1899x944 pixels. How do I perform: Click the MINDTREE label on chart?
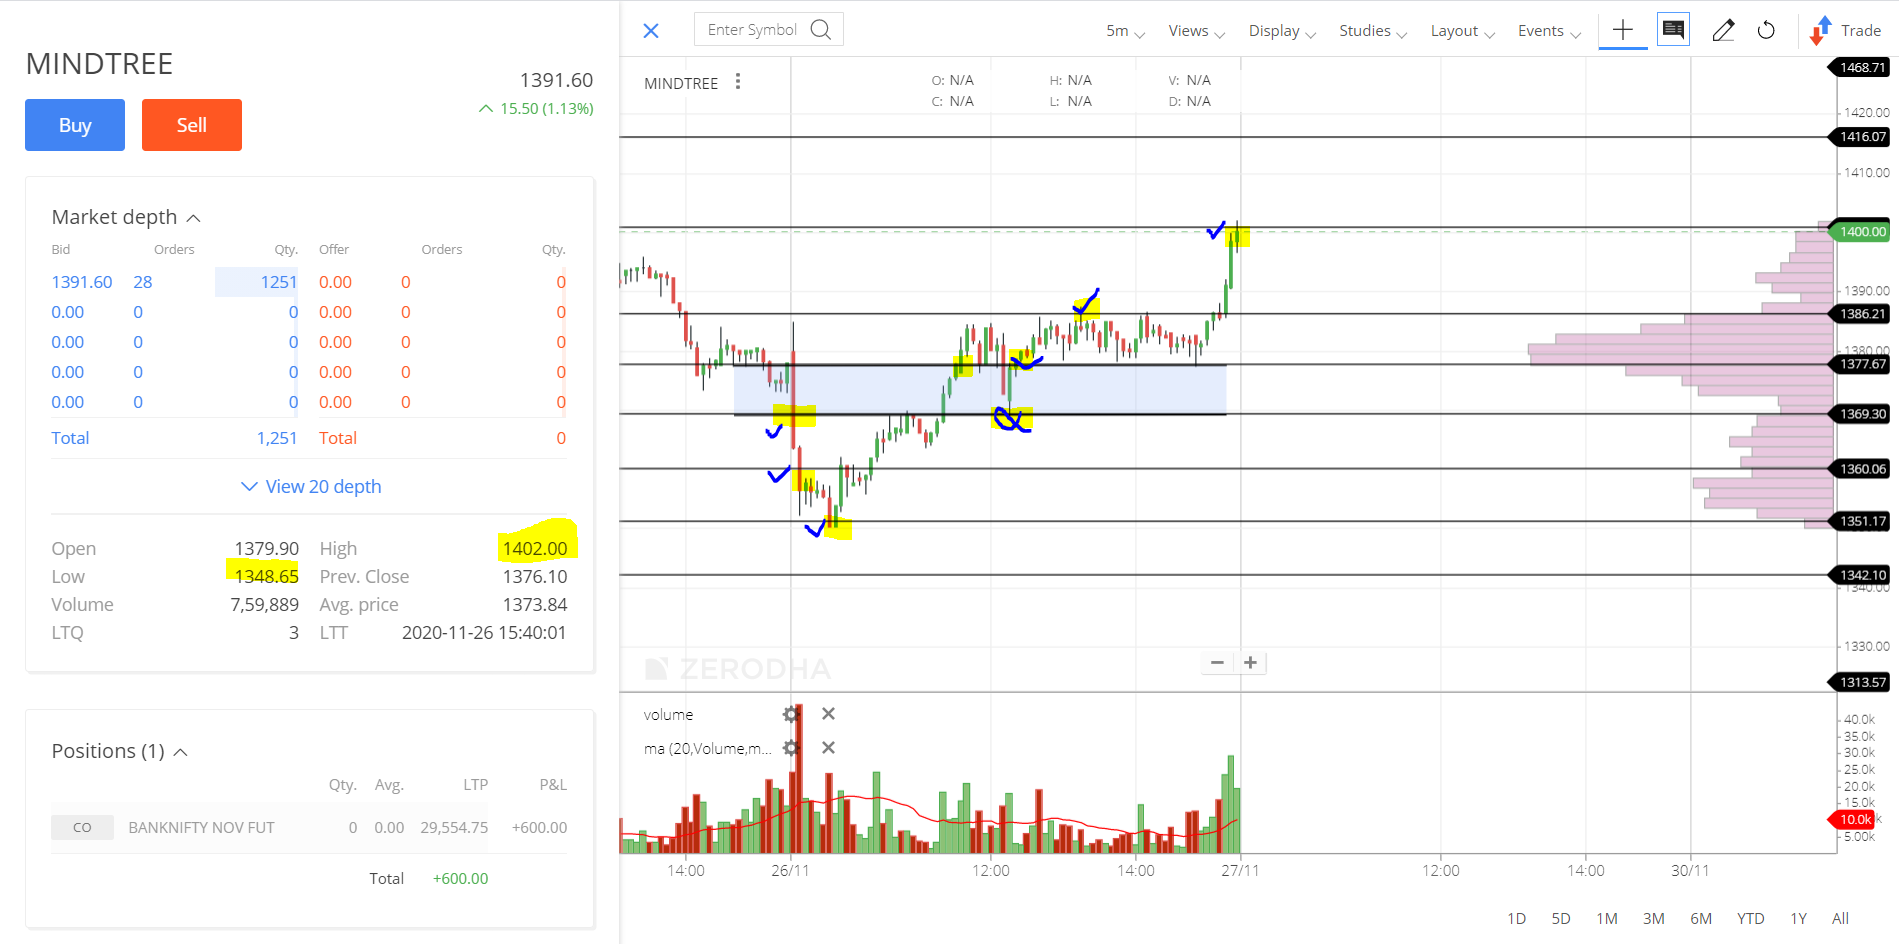tap(681, 83)
